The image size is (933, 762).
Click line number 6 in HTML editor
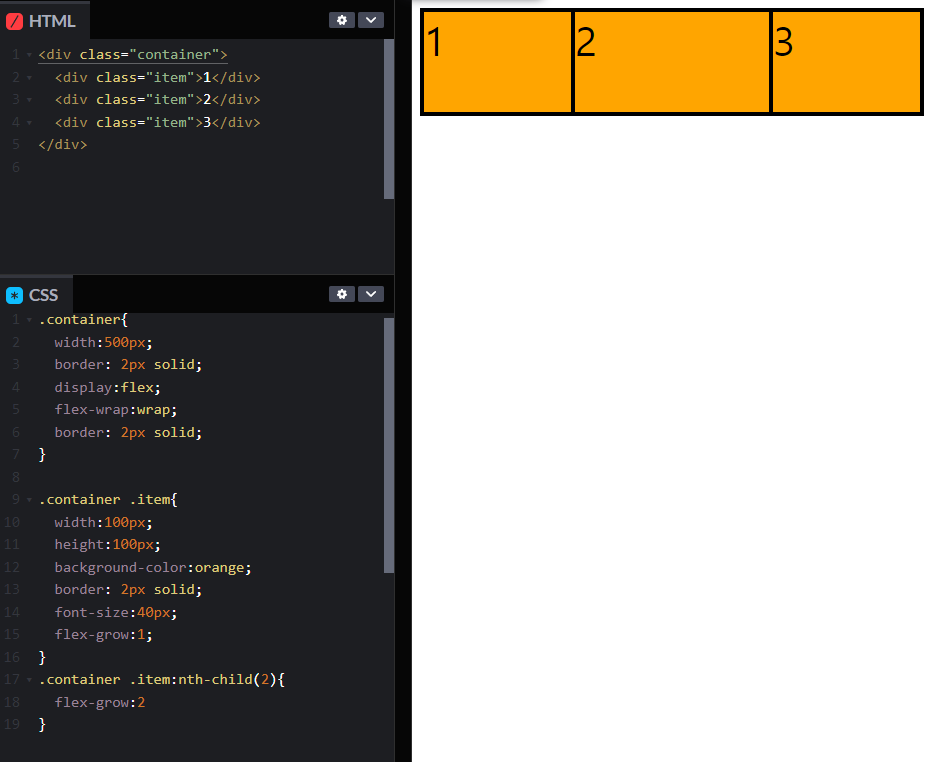[16, 168]
